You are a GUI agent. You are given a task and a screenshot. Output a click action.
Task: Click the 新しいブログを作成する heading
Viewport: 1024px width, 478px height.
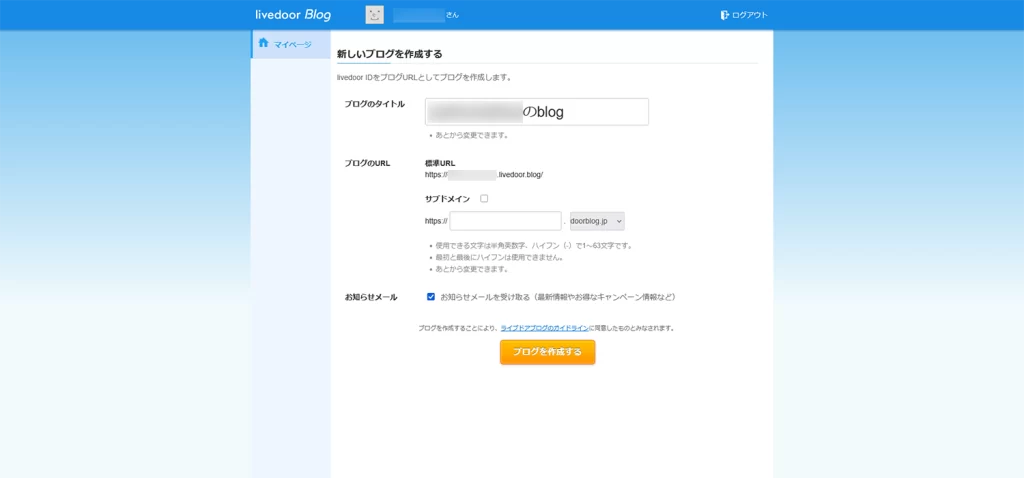390,54
